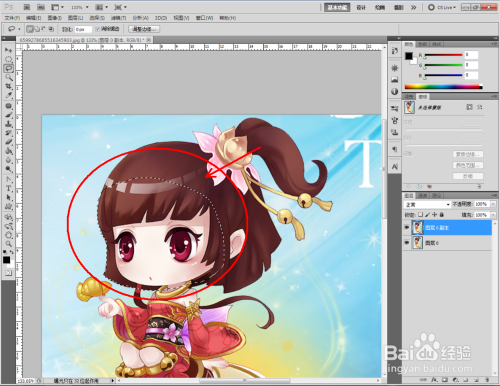
Task: Select the 基本功能 workspace button
Action: (337, 7)
